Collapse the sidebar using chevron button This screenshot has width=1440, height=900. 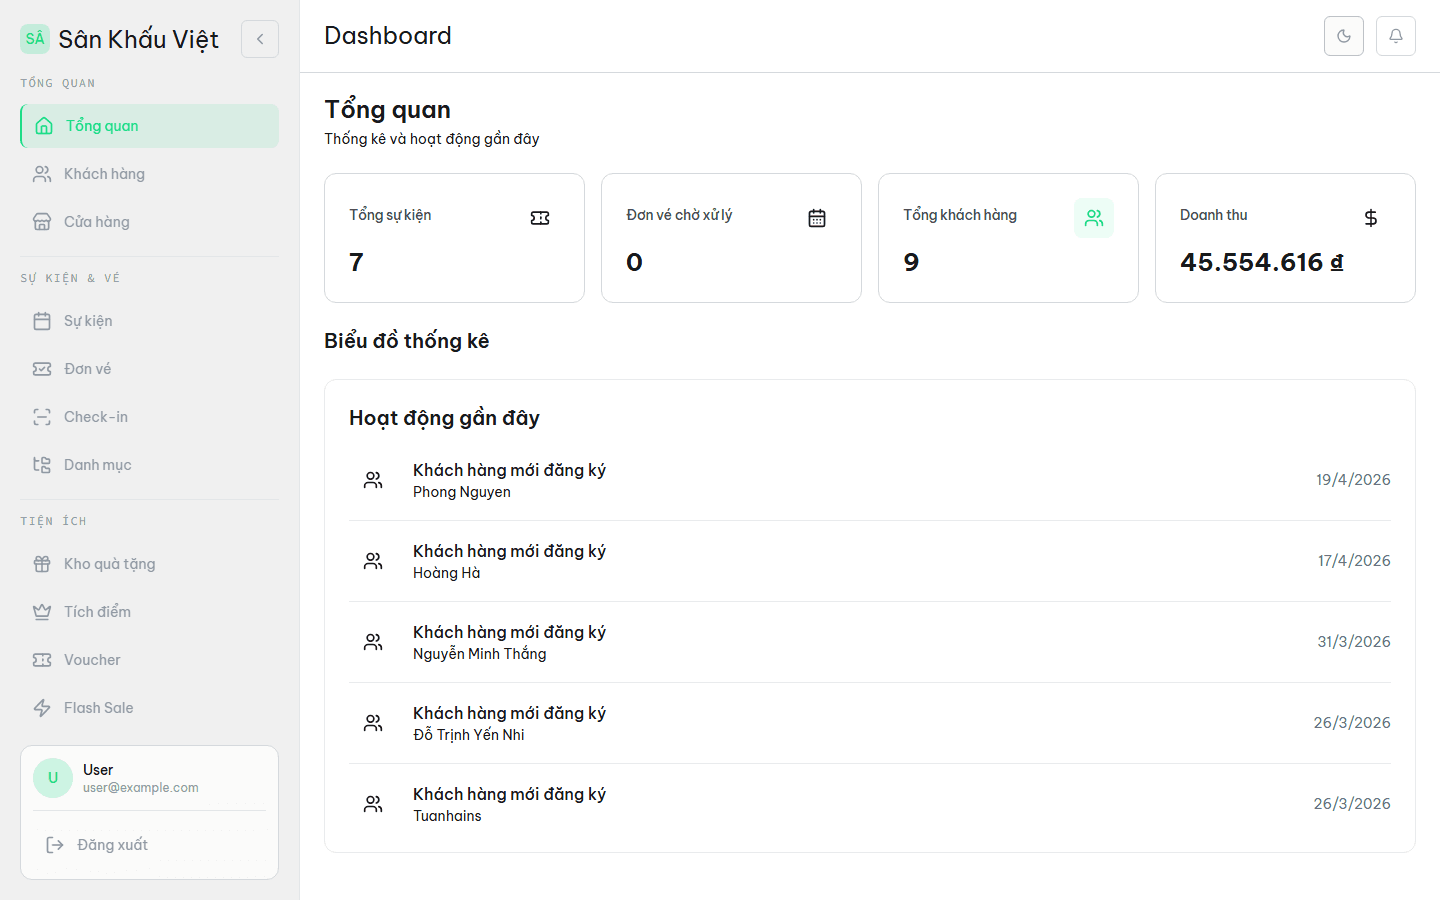point(260,39)
